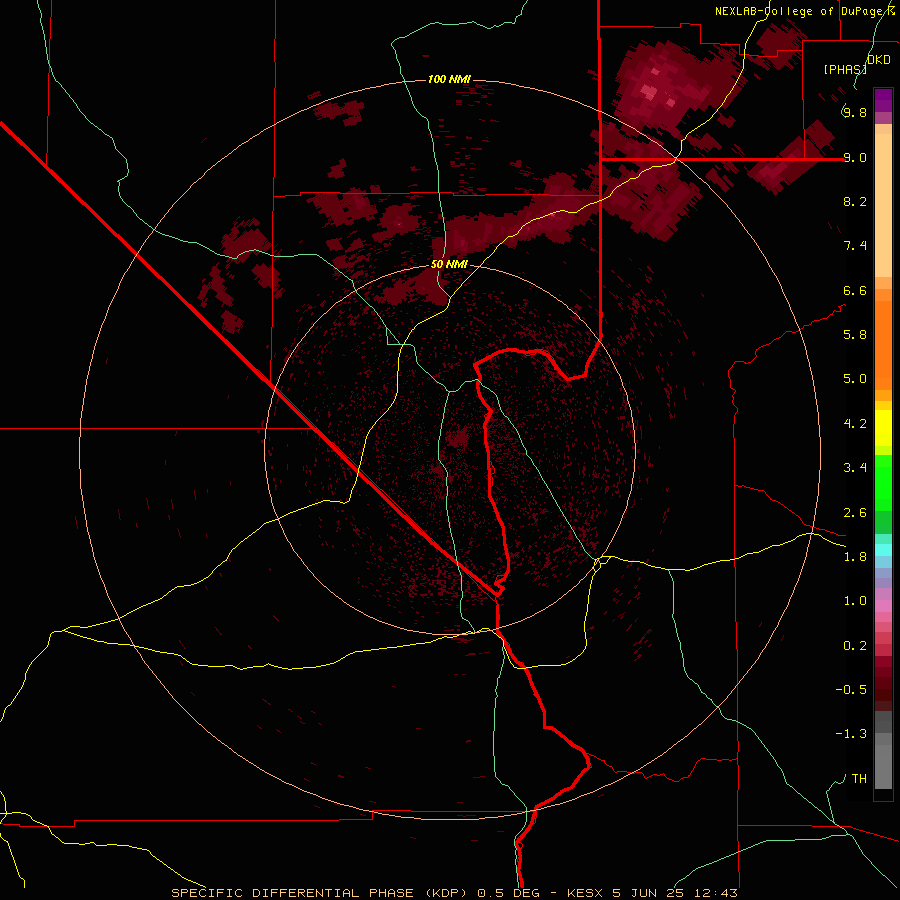The width and height of the screenshot is (900, 900).
Task: Click the orange segment of the color bar
Action: 883,344
